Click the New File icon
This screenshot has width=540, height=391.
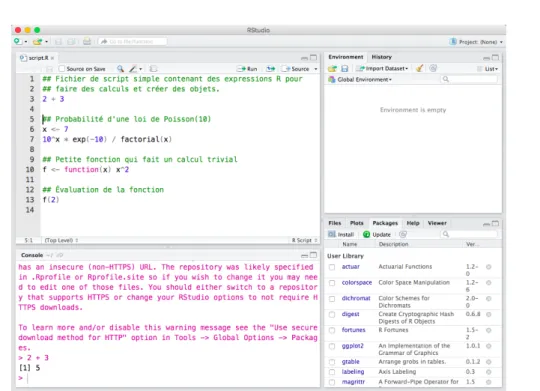[x=17, y=41]
